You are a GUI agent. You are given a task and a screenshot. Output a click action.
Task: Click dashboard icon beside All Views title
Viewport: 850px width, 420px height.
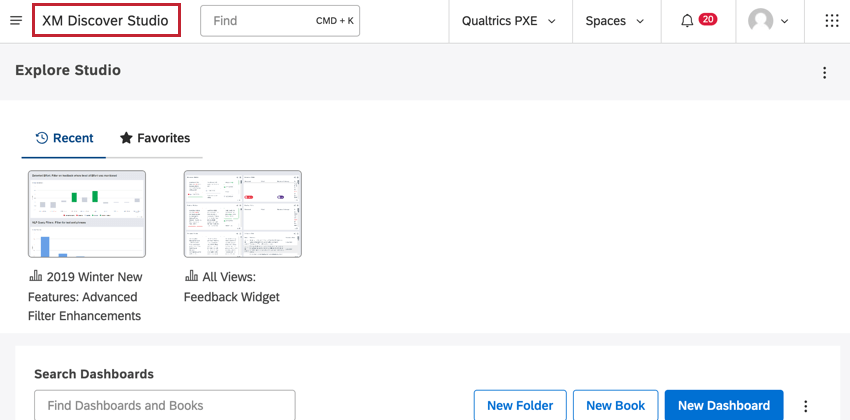191,277
